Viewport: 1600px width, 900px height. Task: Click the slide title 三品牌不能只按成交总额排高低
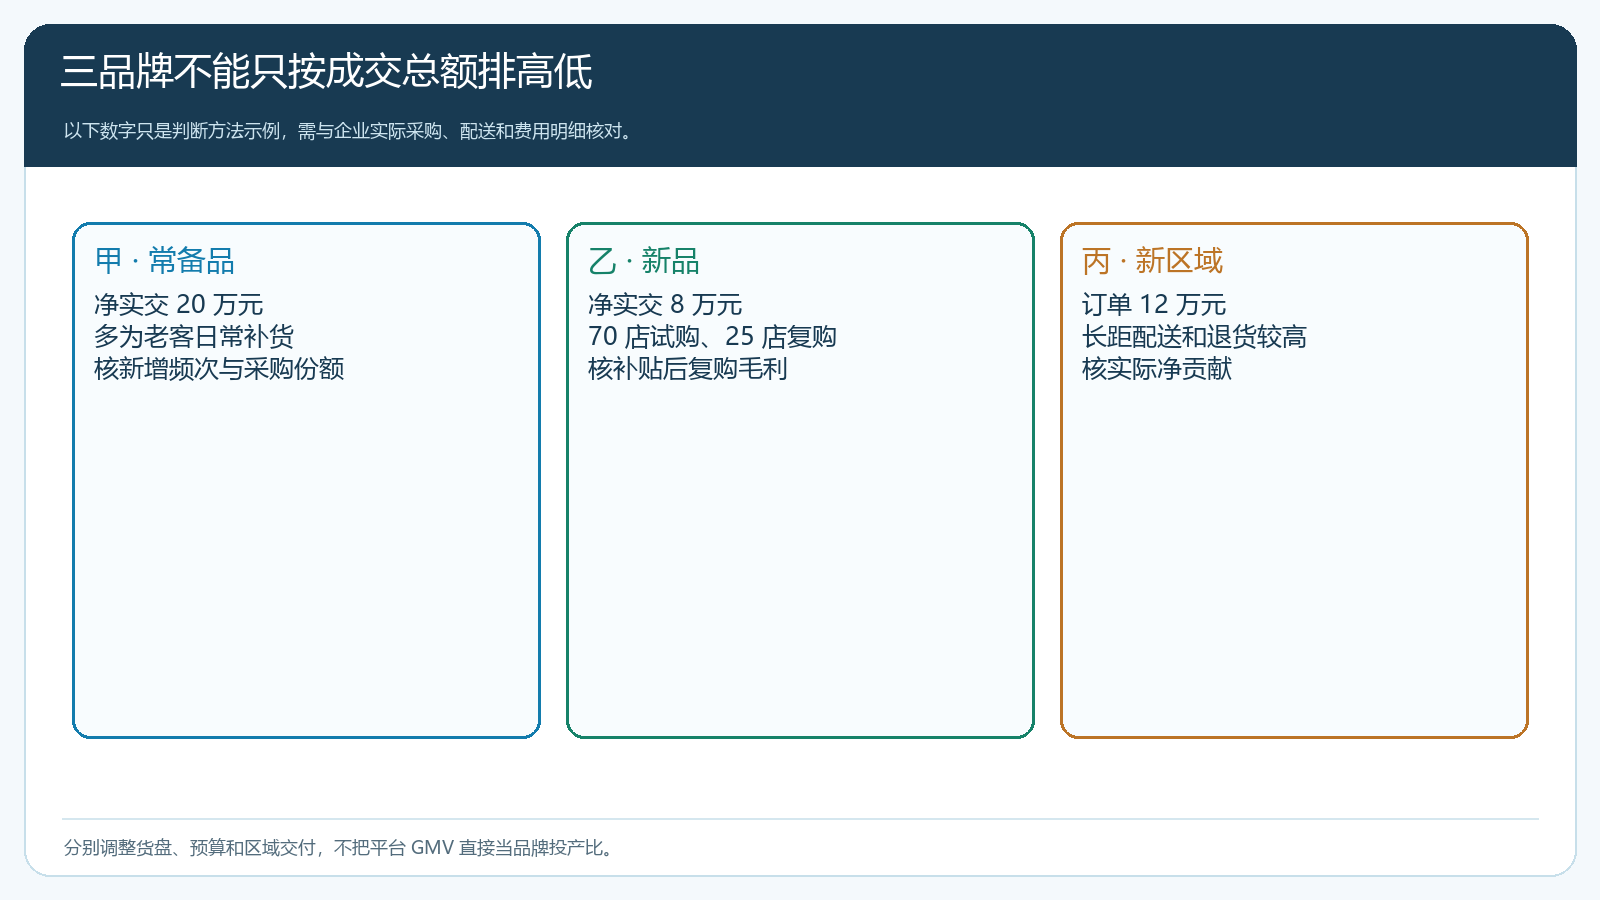[326, 72]
